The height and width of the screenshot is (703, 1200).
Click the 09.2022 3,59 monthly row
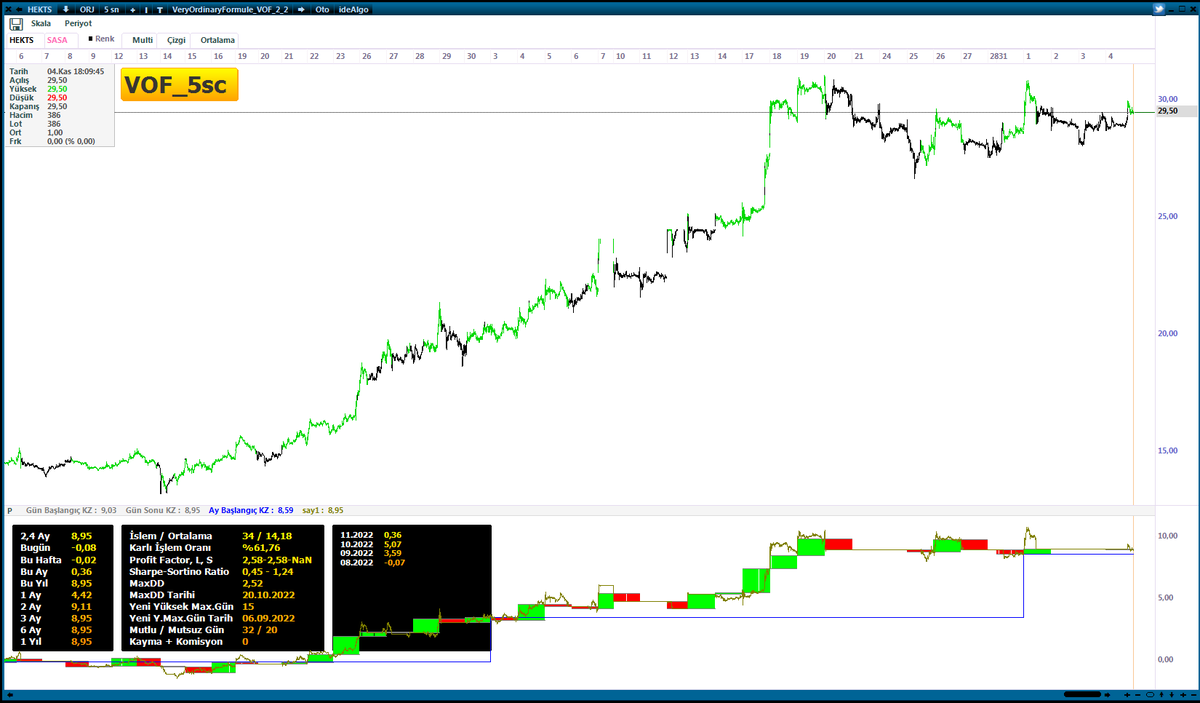click(372, 553)
